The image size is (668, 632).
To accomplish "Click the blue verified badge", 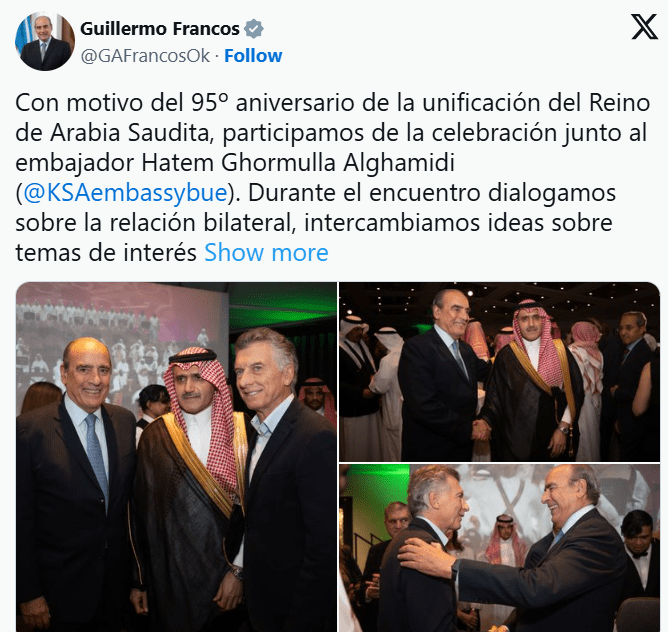I will 253,29.
